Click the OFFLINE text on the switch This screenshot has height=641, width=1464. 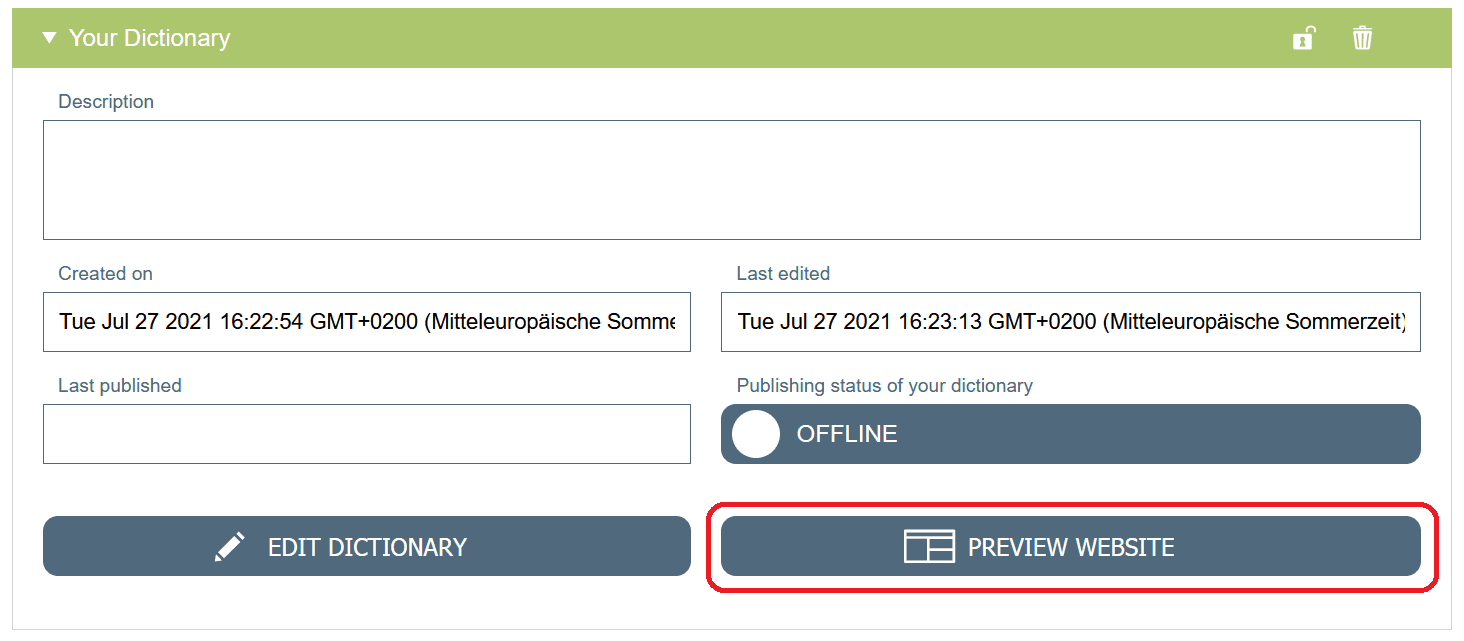(847, 434)
